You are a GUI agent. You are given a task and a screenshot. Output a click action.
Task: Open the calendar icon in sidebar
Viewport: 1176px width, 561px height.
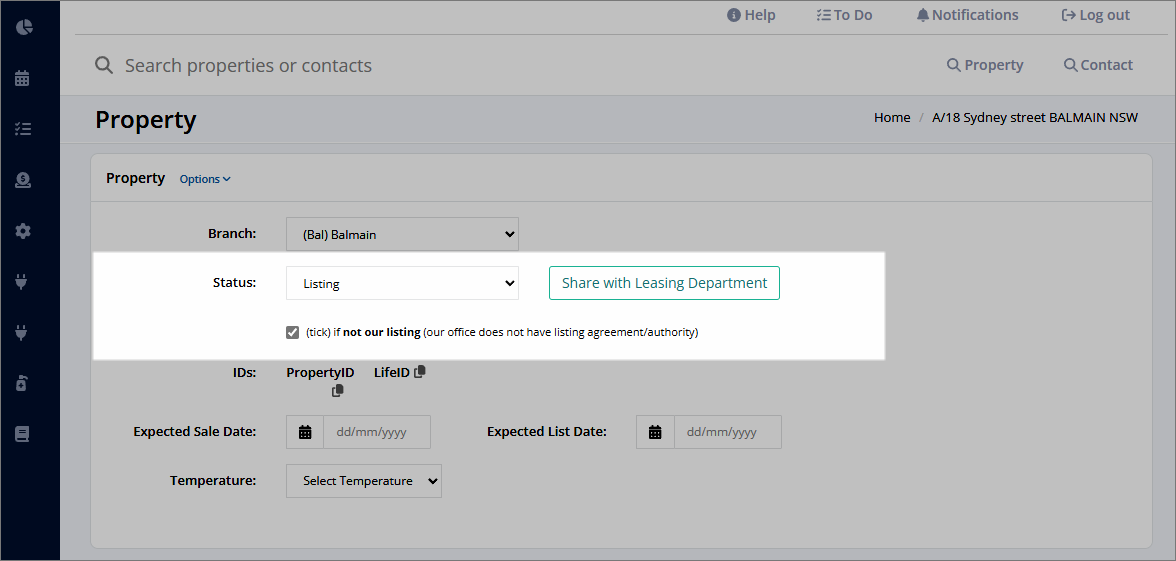pos(22,78)
